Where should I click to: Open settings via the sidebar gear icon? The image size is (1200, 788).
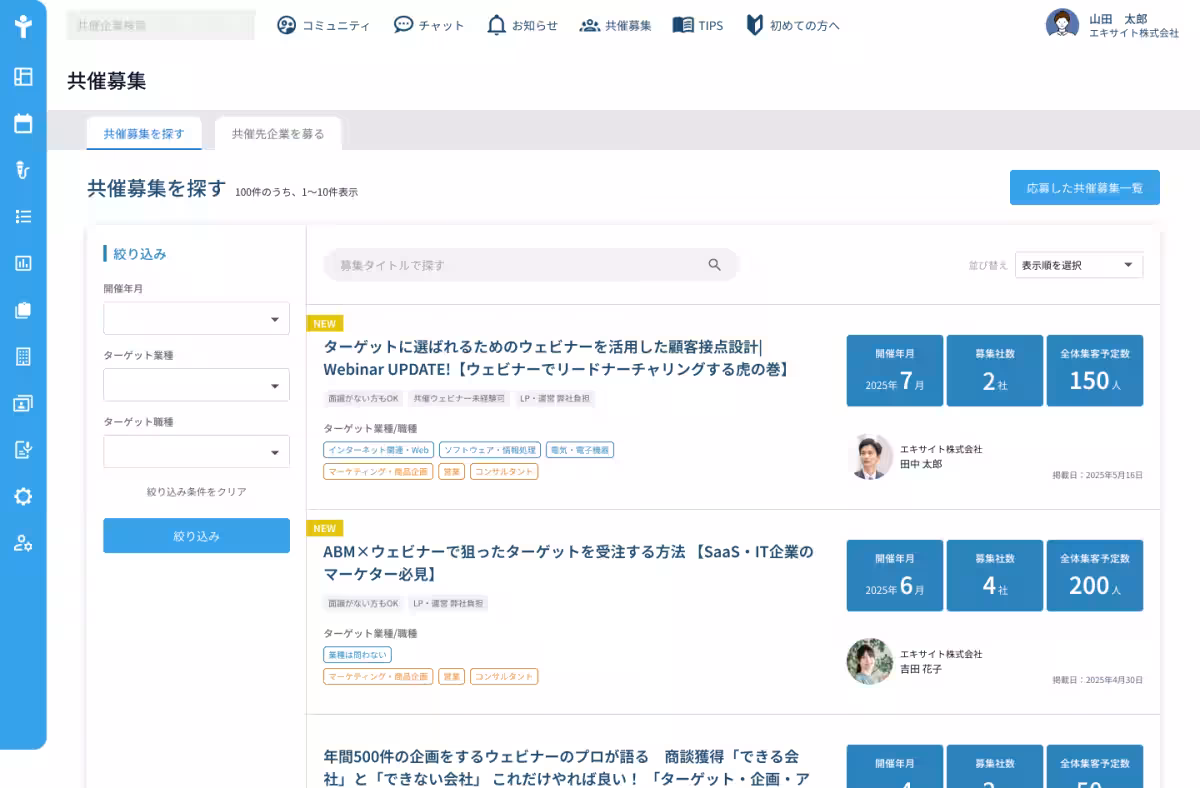[x=23, y=496]
